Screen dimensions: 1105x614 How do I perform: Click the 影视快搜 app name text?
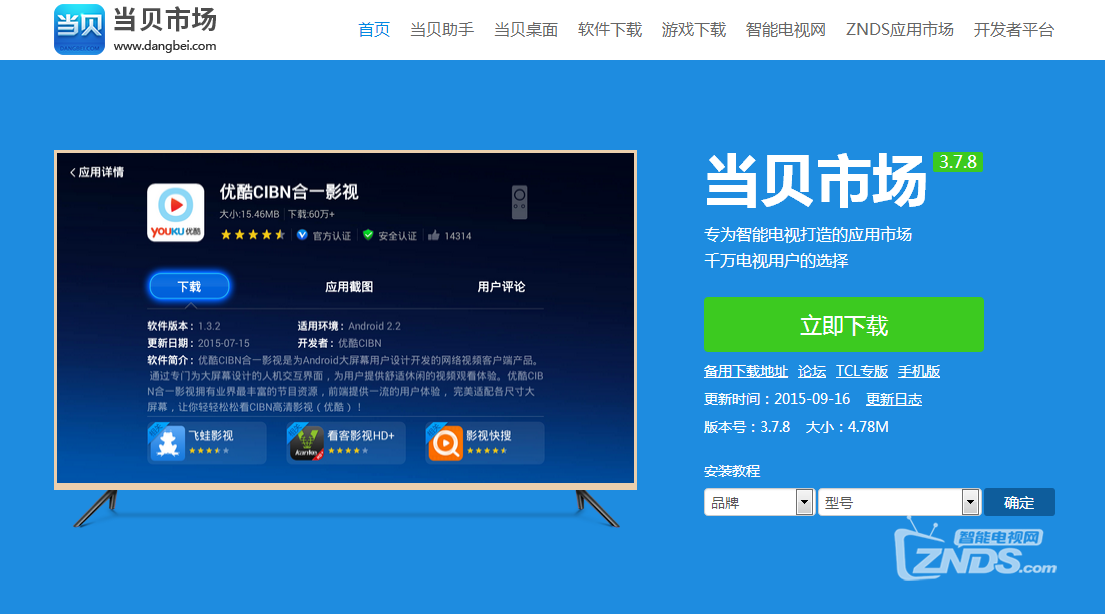coord(488,436)
